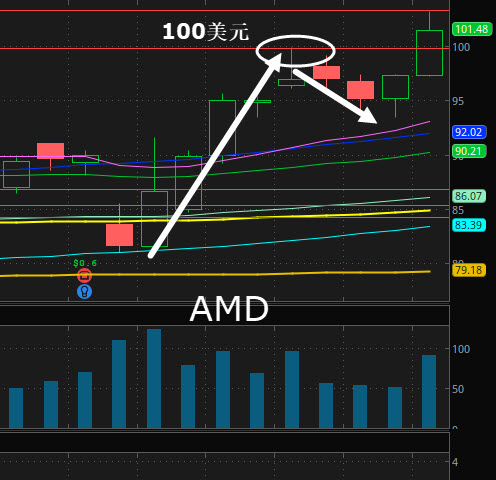Click the tallest volume bar

tap(154, 378)
